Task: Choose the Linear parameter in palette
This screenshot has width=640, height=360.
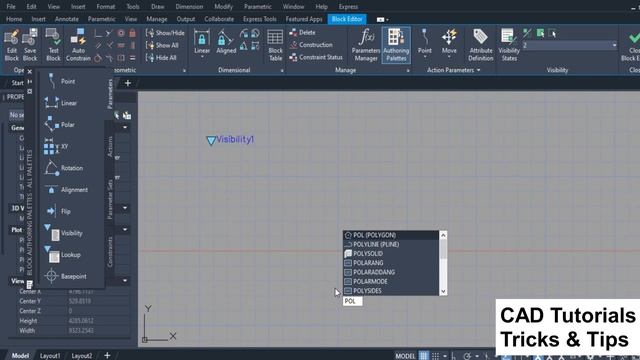Action: point(60,103)
